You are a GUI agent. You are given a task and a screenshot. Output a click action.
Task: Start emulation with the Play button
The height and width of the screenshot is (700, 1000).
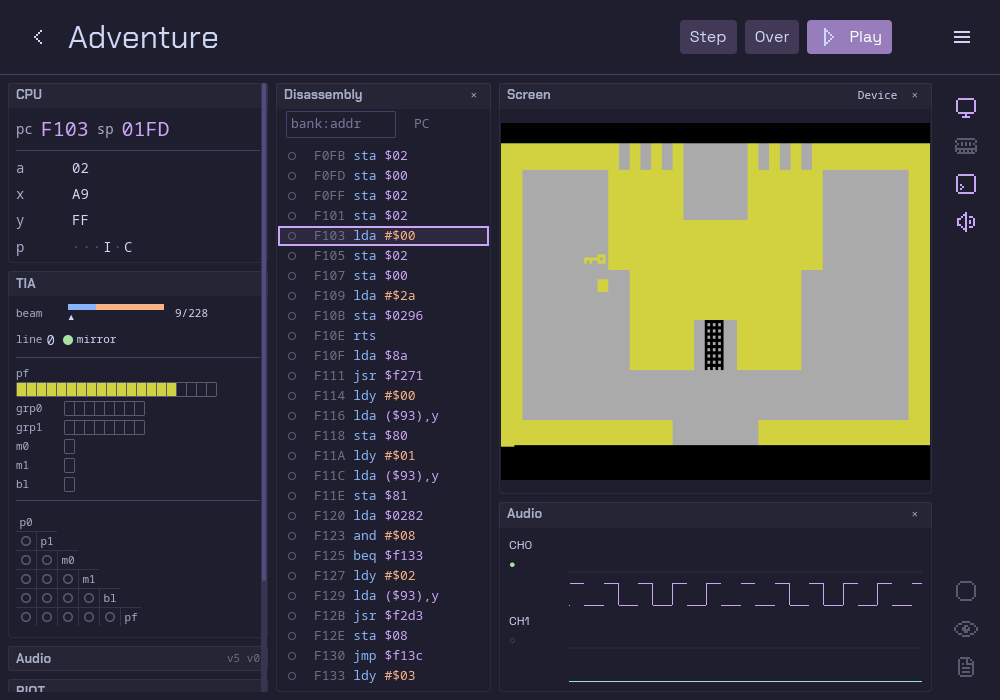849,37
